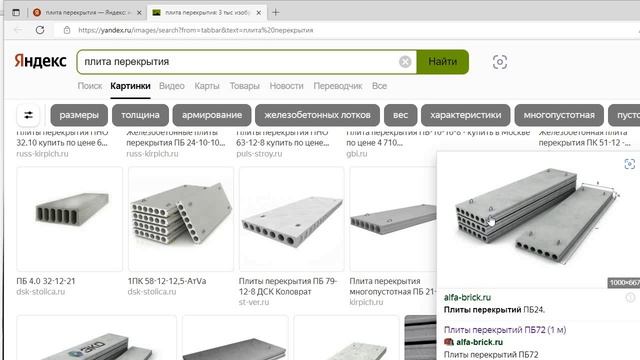Open the ПБ 4.0 32-12-21 slab thumbnail
This screenshot has height=360, width=640.
point(69,219)
